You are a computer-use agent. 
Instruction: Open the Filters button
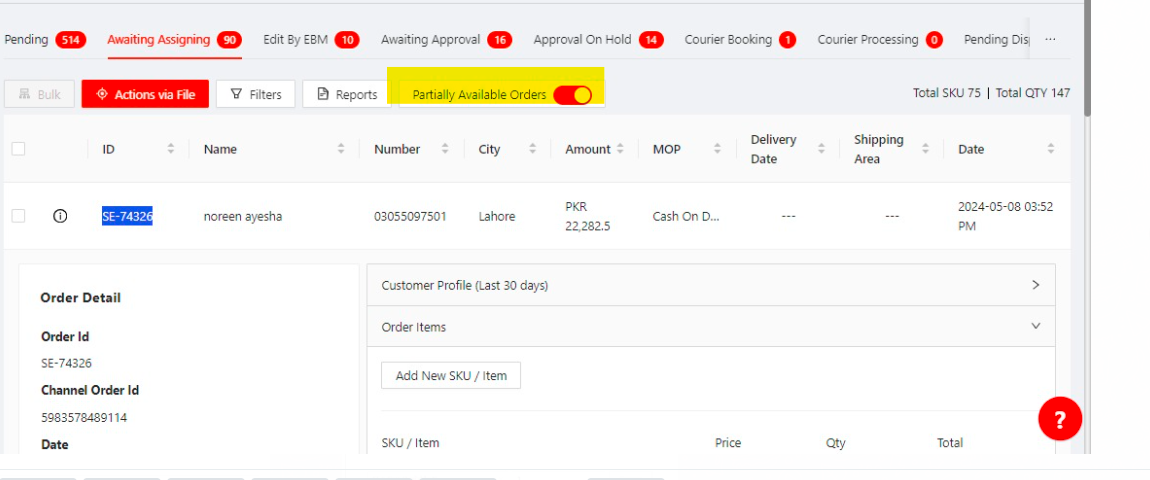point(255,94)
